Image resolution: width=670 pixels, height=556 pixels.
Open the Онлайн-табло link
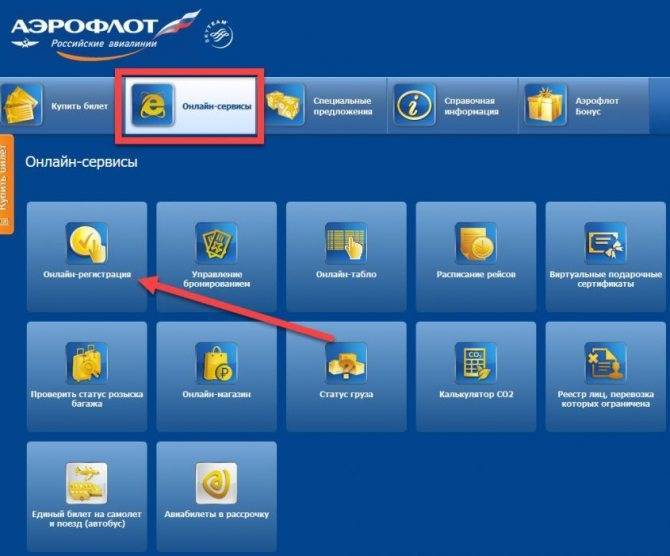click(346, 274)
